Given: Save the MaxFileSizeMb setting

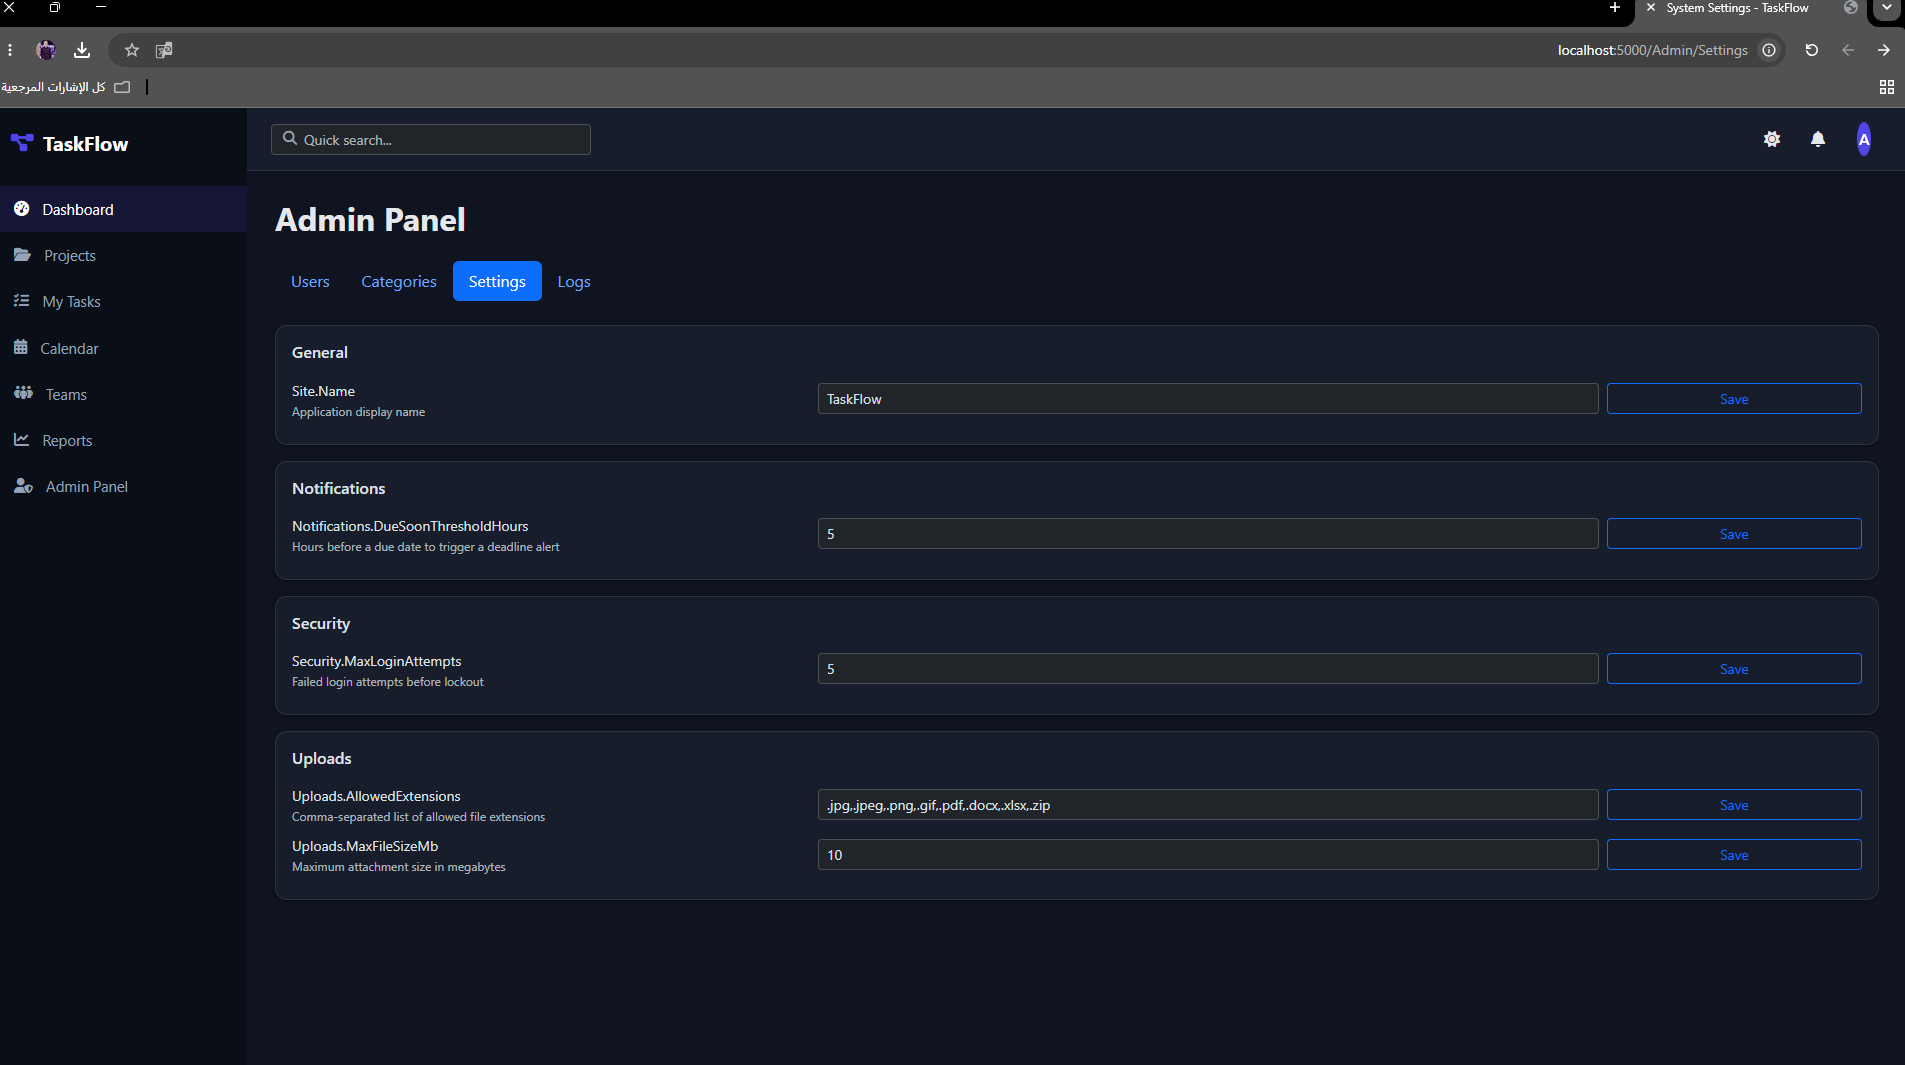Looking at the screenshot, I should [x=1734, y=854].
